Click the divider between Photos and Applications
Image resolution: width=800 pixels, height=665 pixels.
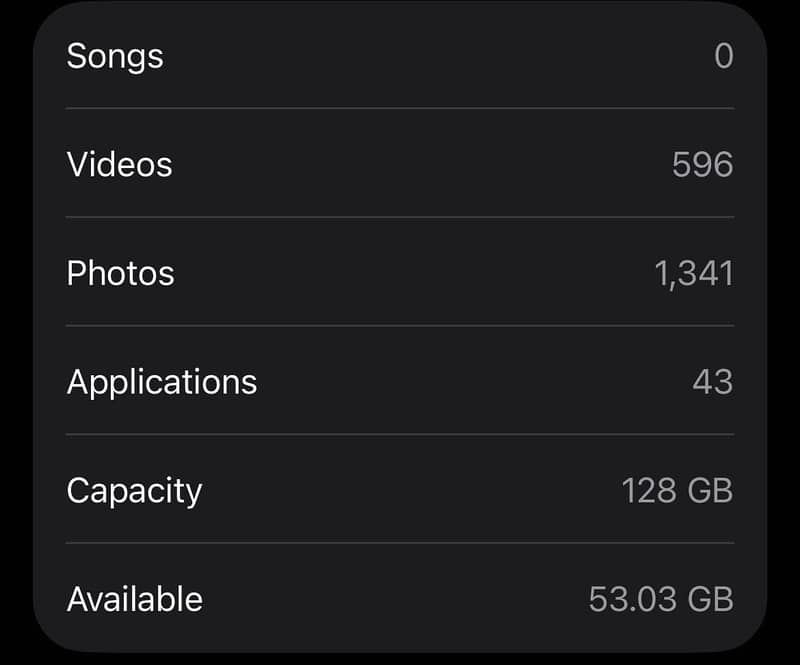(x=400, y=326)
